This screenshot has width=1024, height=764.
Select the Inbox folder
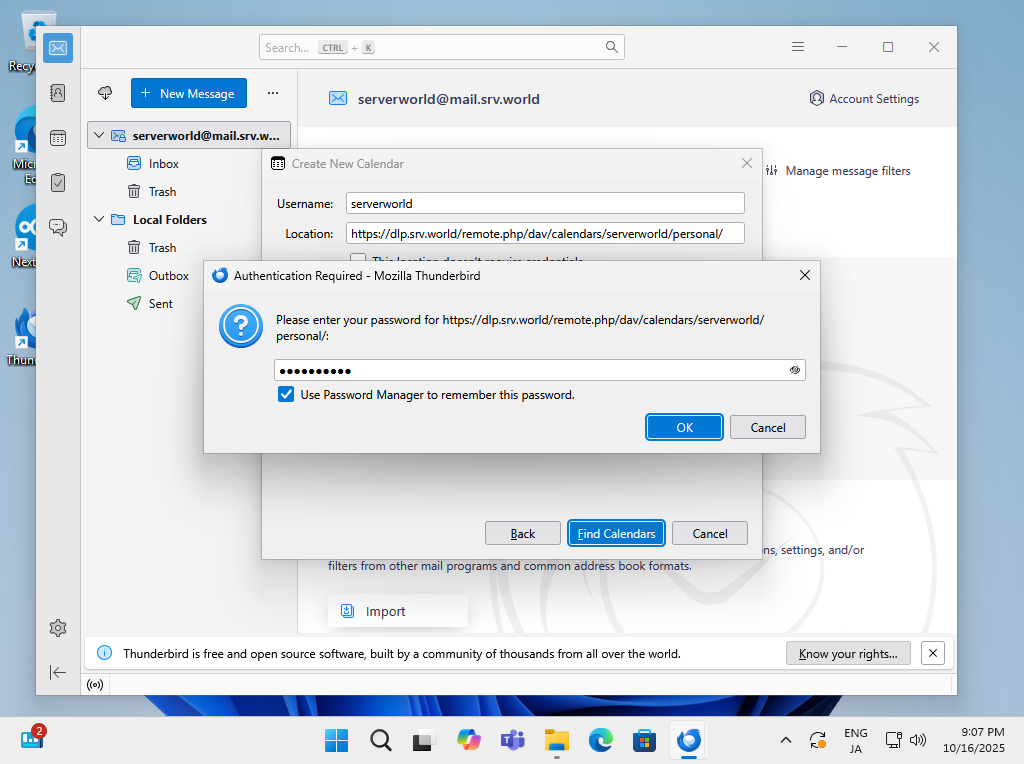pos(163,163)
